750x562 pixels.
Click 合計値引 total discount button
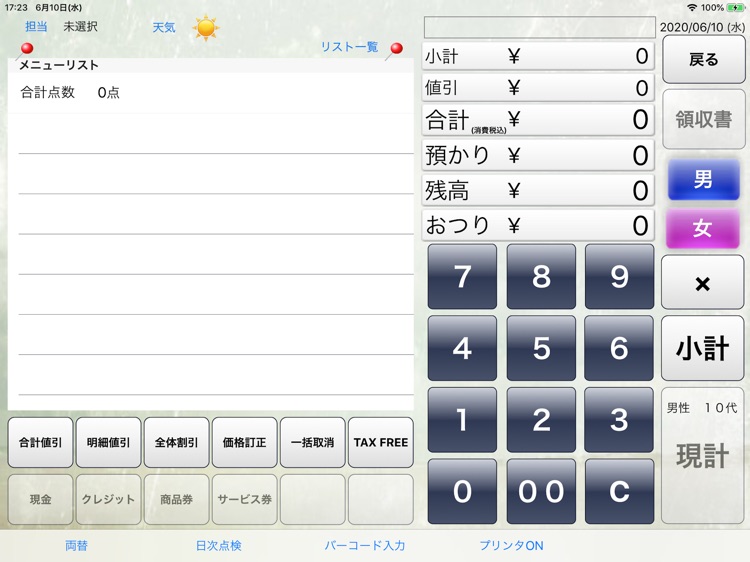(40, 442)
